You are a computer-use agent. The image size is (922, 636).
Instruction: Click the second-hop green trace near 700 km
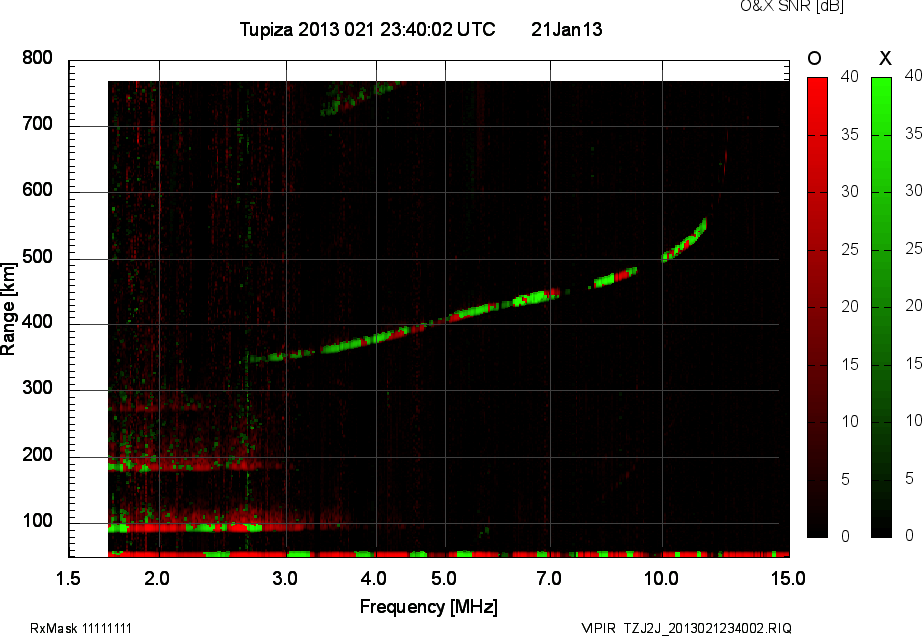tap(362, 97)
